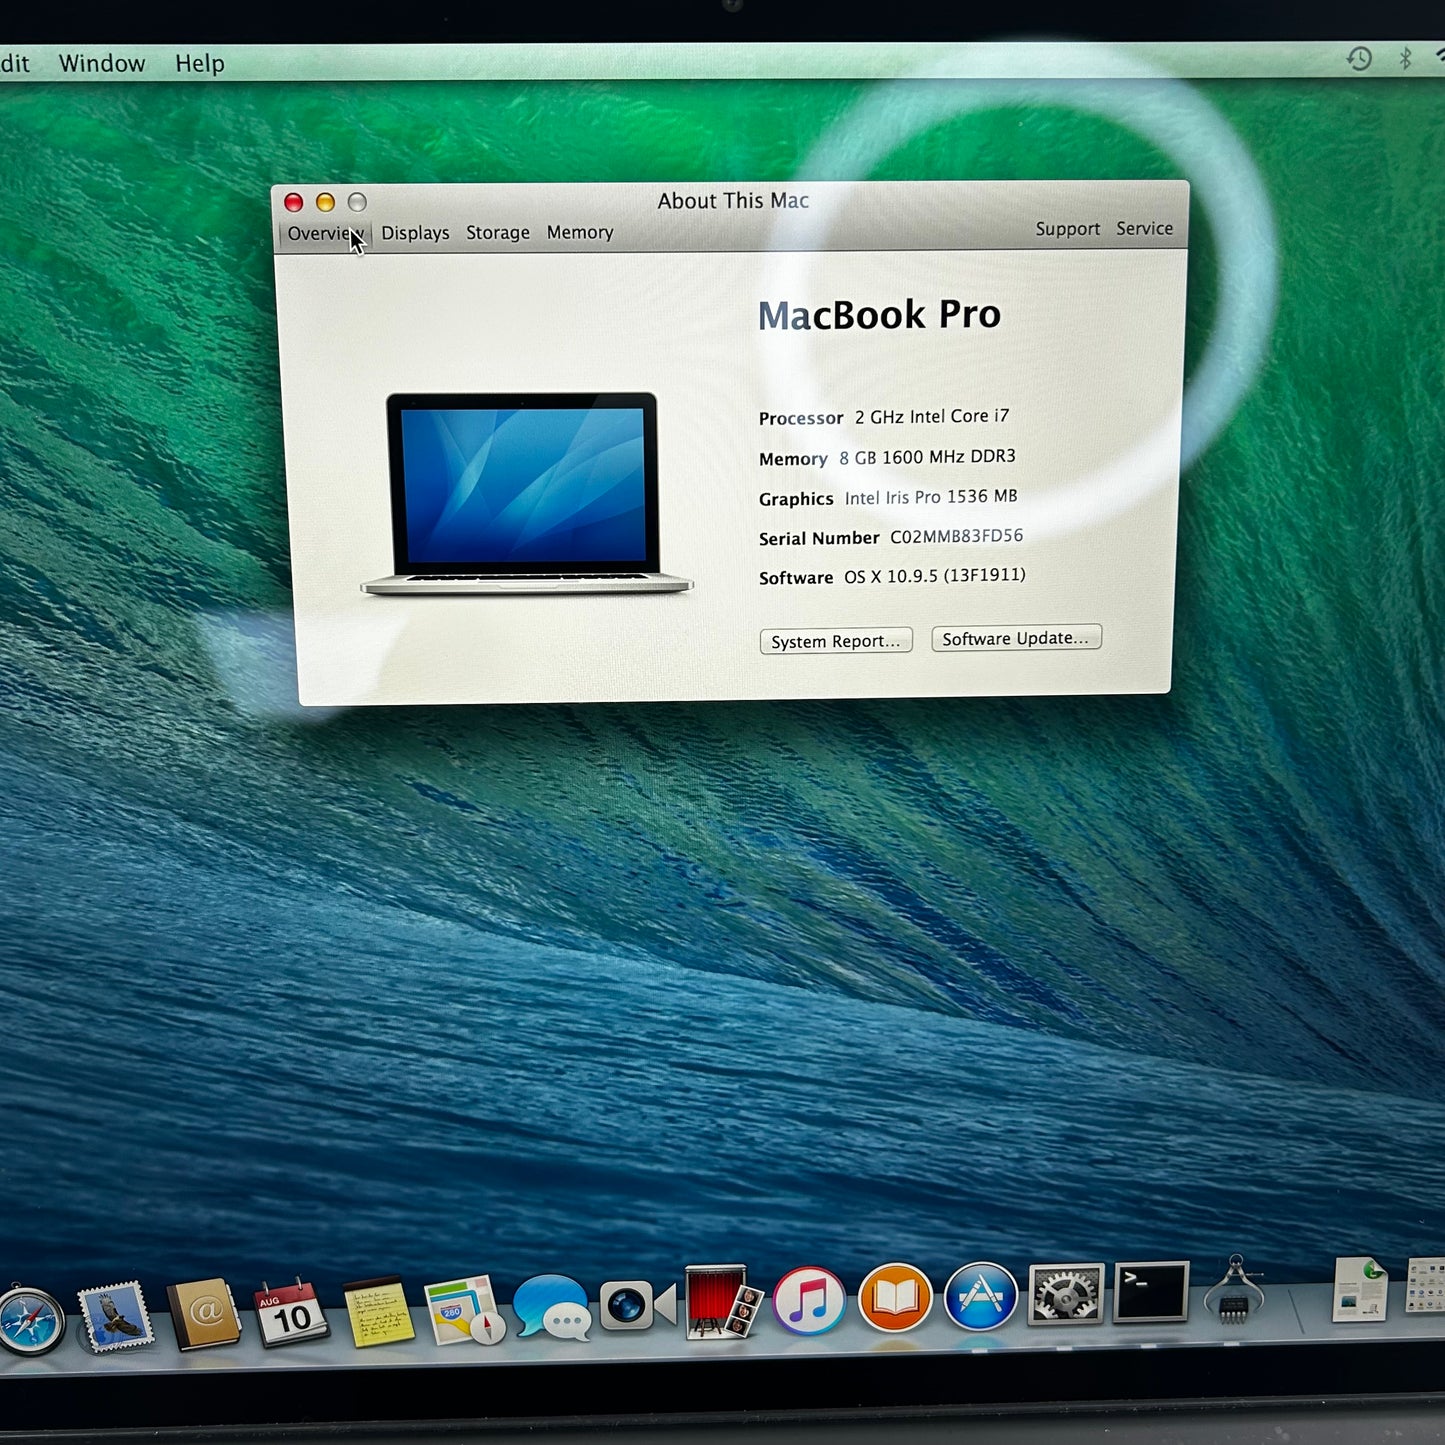The image size is (1445, 1445).
Task: Launch Mail stamp icon in the Dock
Action: coord(117,1316)
